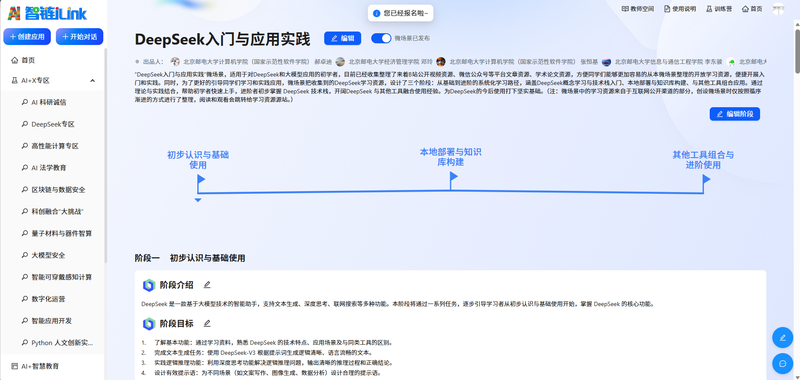The height and width of the screenshot is (380, 800).
Task: Select the 其他工具组合与进阶使用 stage flag
Action: (x=706, y=180)
